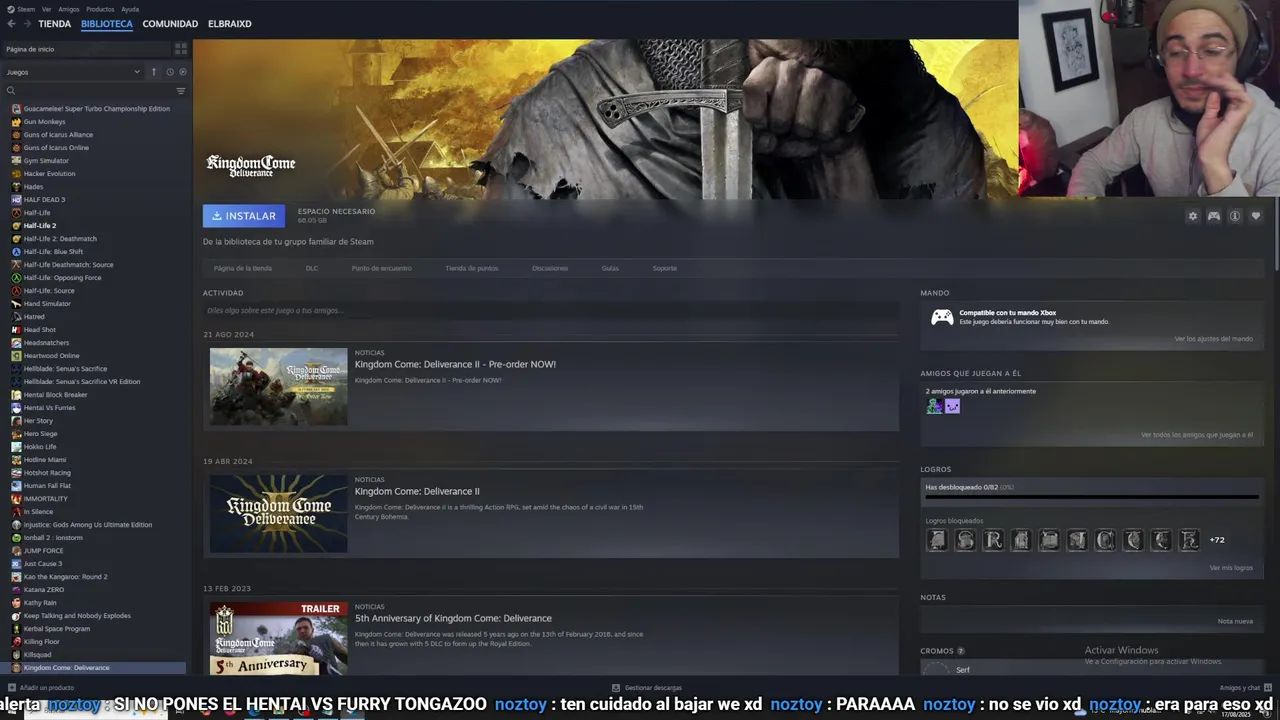Select Just Cause 3 in library list
1280x720 pixels.
43,563
